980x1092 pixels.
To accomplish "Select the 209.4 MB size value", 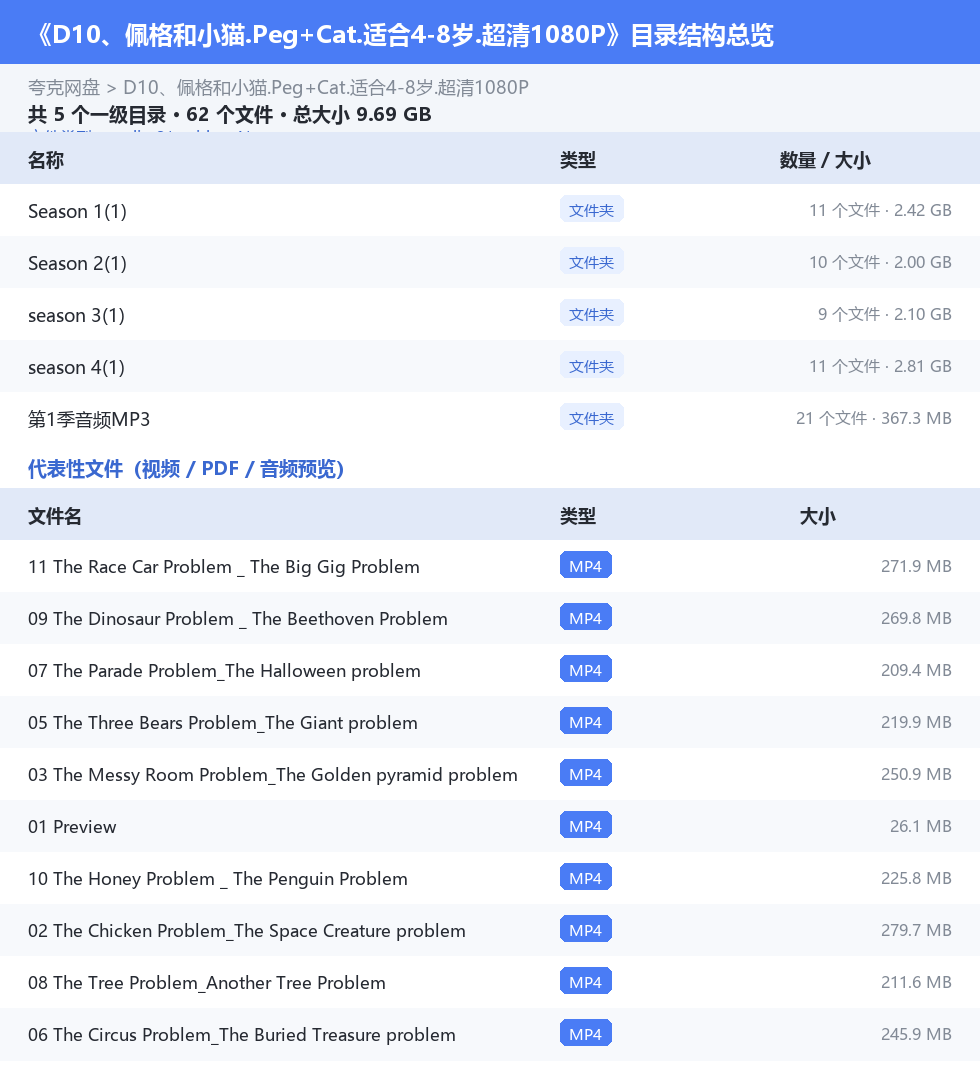I will 916,670.
